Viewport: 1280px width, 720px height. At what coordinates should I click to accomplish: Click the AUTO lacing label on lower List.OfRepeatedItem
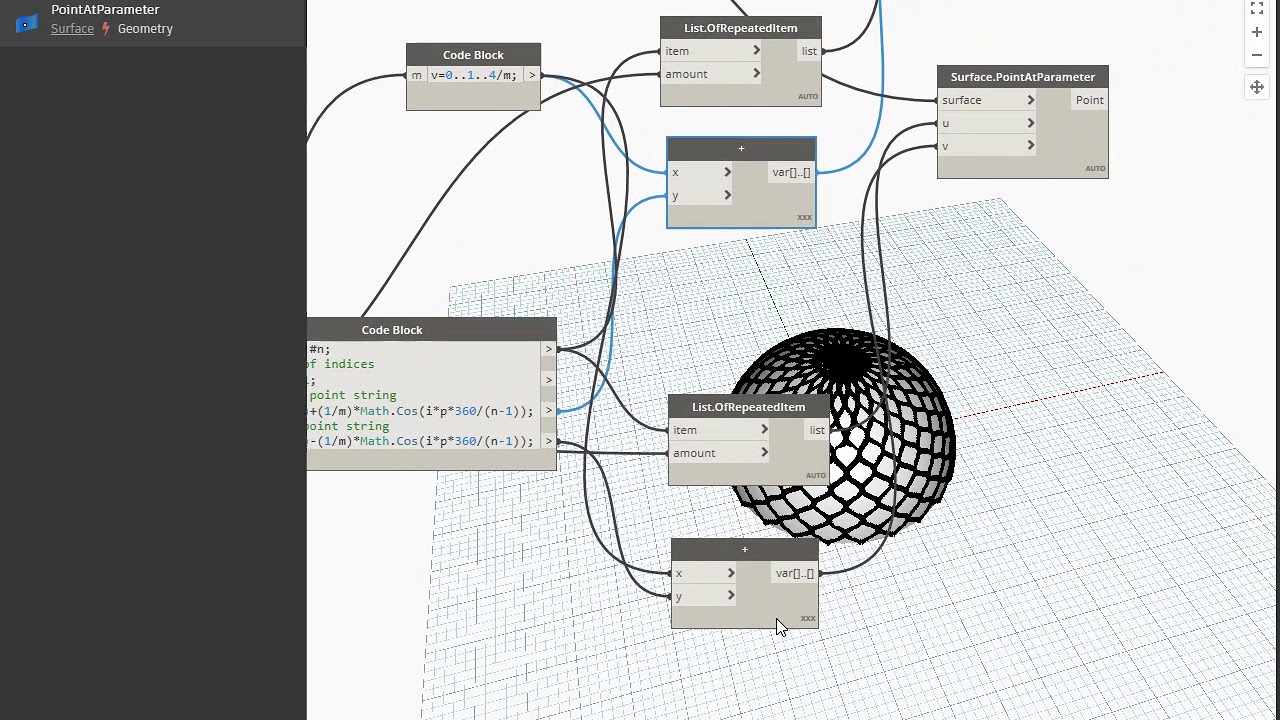pos(816,476)
